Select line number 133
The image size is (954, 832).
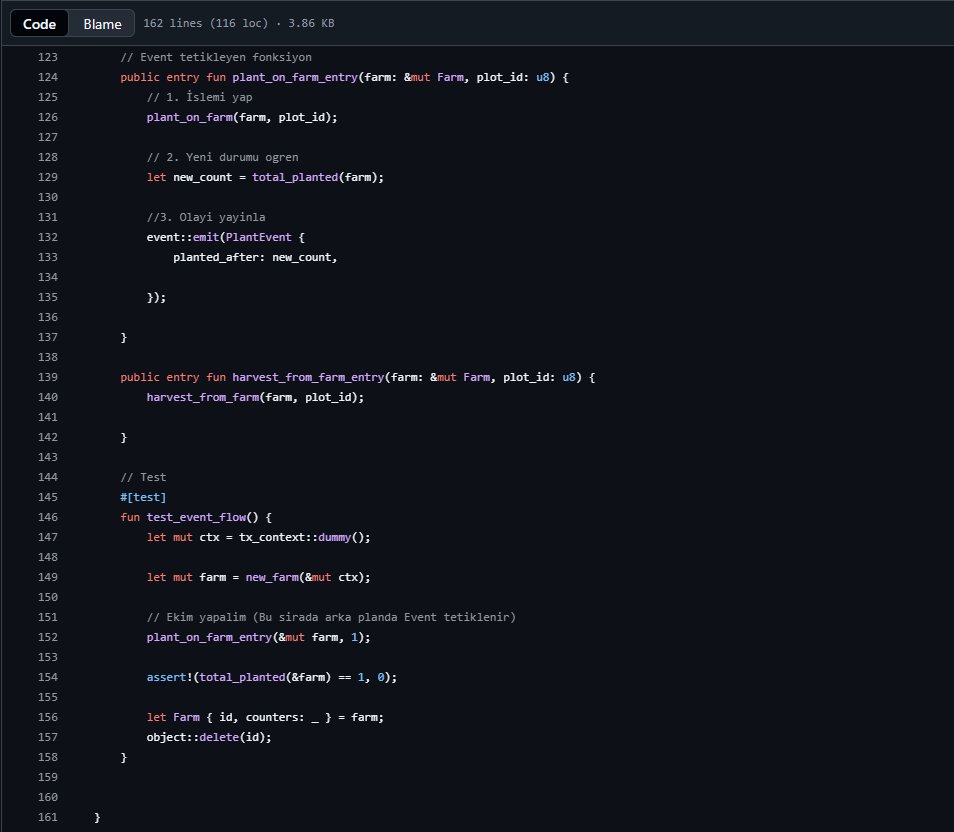[47, 257]
